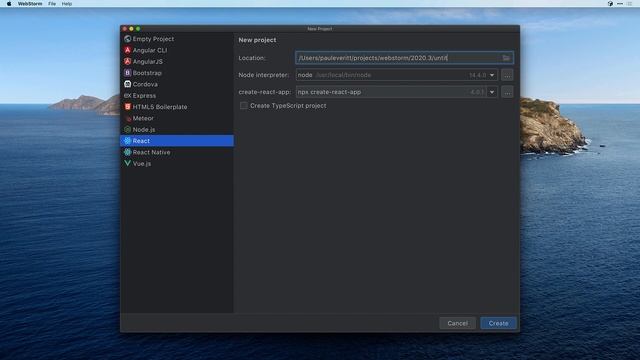Click the HTML5 Boilerplate shield icon
Viewport: 640px width, 360px height.
coord(127,107)
